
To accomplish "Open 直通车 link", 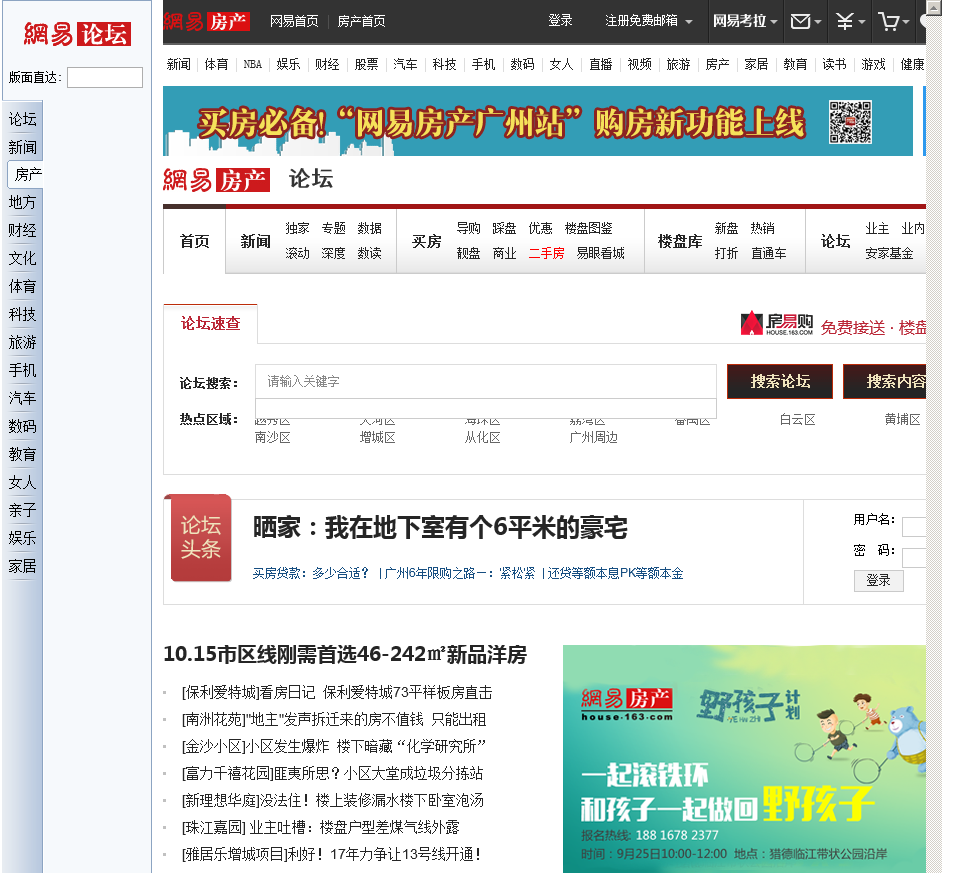I will point(768,253).
